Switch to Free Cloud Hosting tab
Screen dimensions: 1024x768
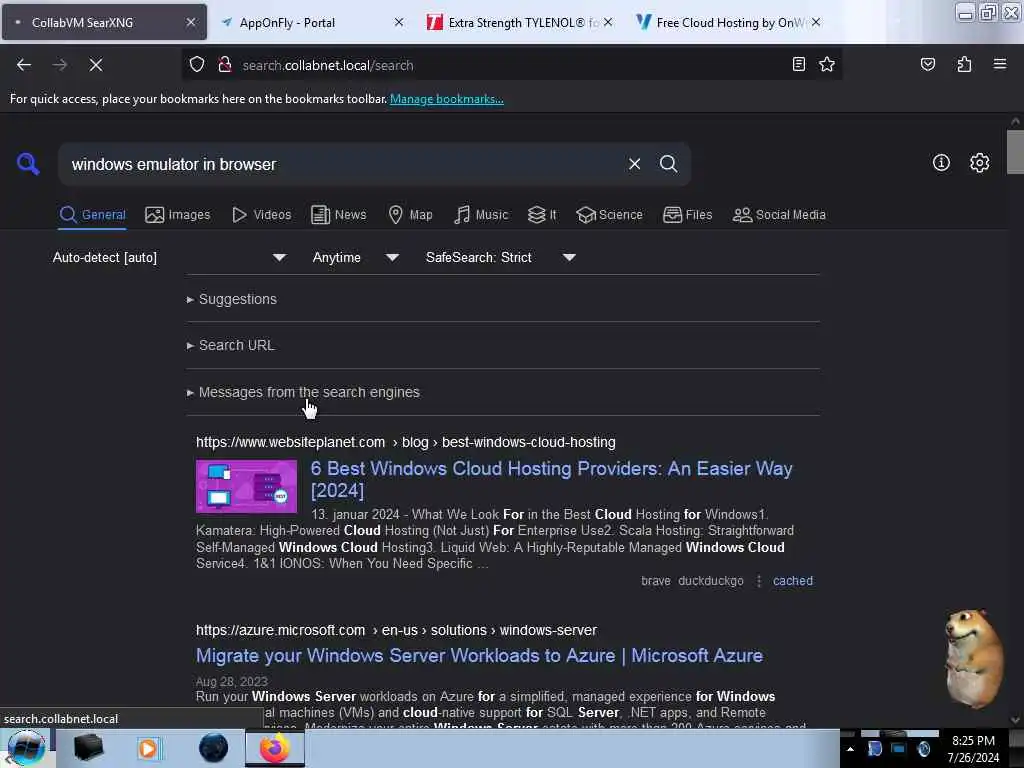pos(722,22)
